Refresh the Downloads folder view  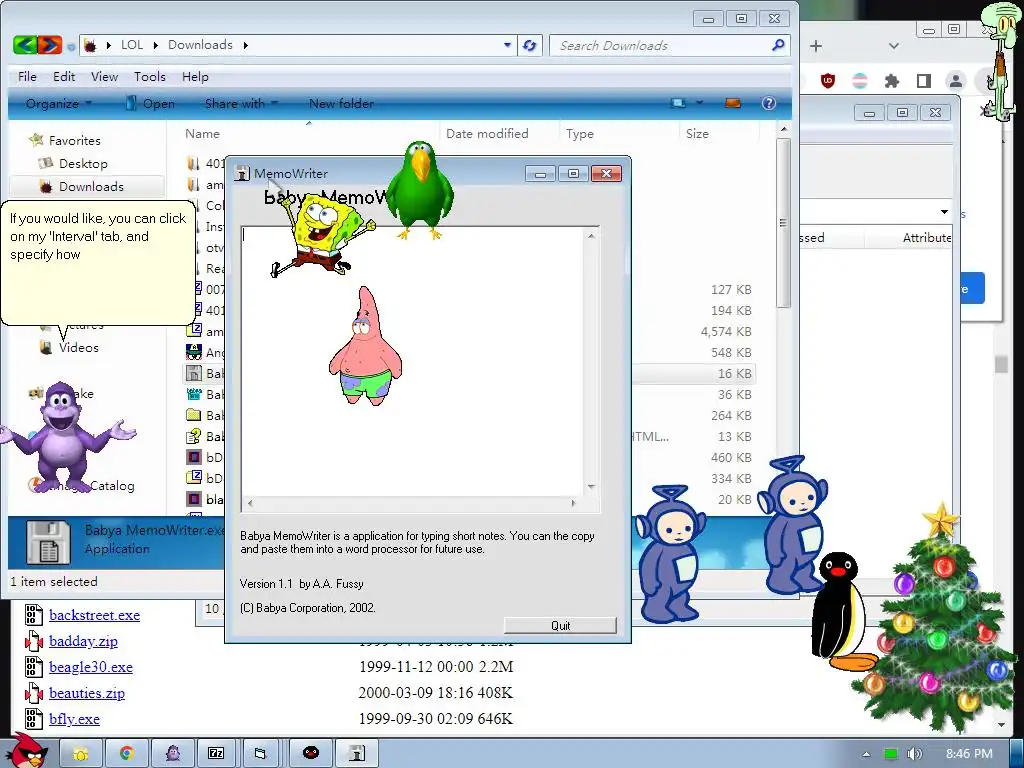(x=530, y=45)
